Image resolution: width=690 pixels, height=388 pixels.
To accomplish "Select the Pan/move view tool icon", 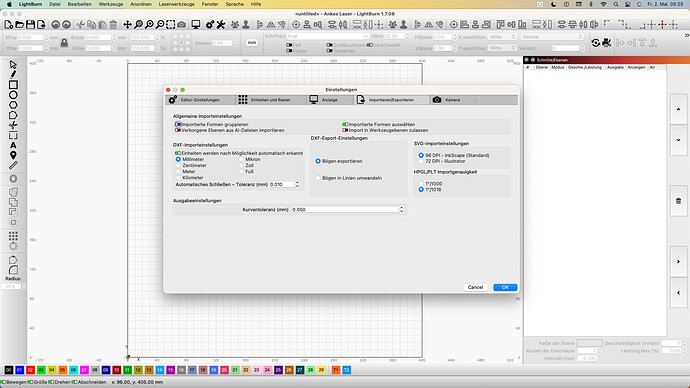I will click(127, 25).
